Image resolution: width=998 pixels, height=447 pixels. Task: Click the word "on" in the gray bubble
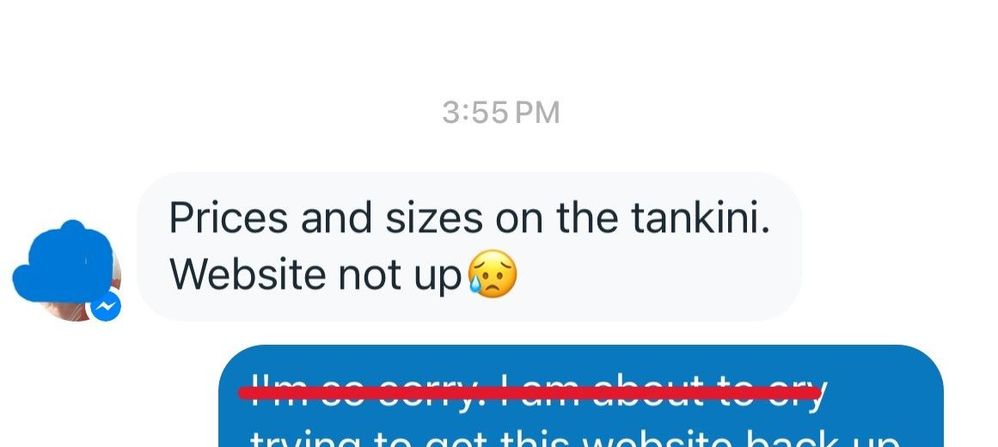[x=519, y=218]
